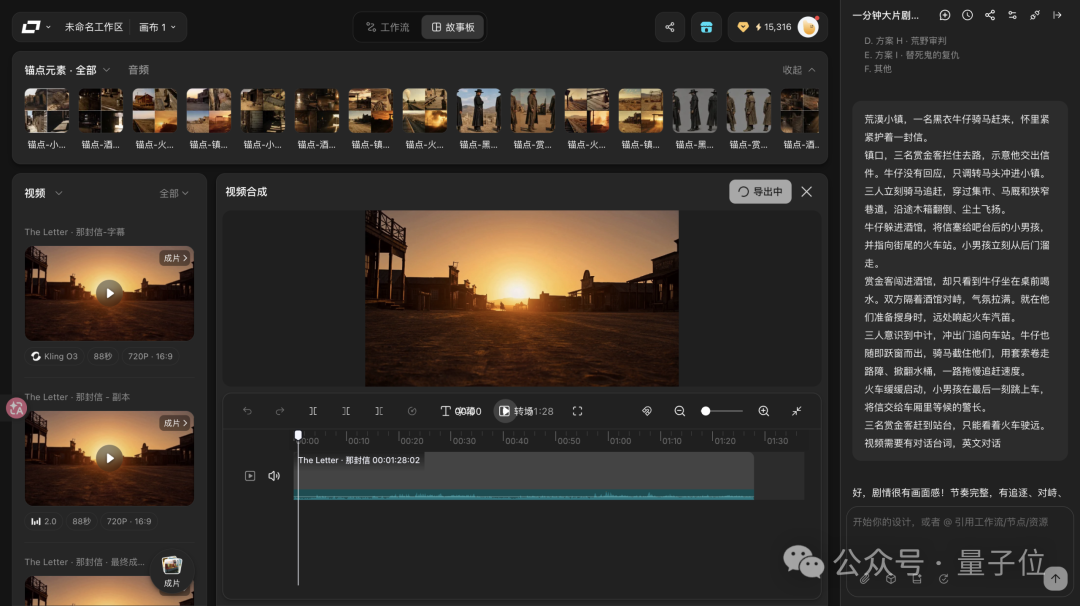This screenshot has height=606, width=1080.
Task: Expand the 锚点元素 · 全部 filter dropdown
Action: click(x=68, y=70)
